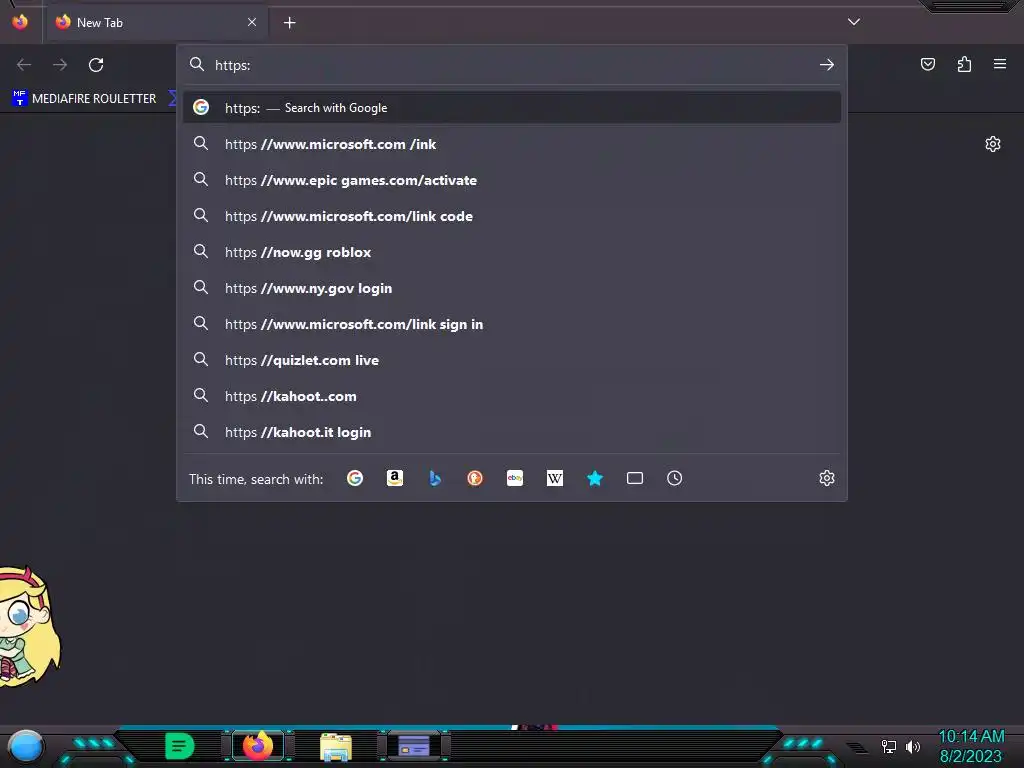This screenshot has height=768, width=1024.
Task: Open a new tab with the plus button
Action: [289, 23]
